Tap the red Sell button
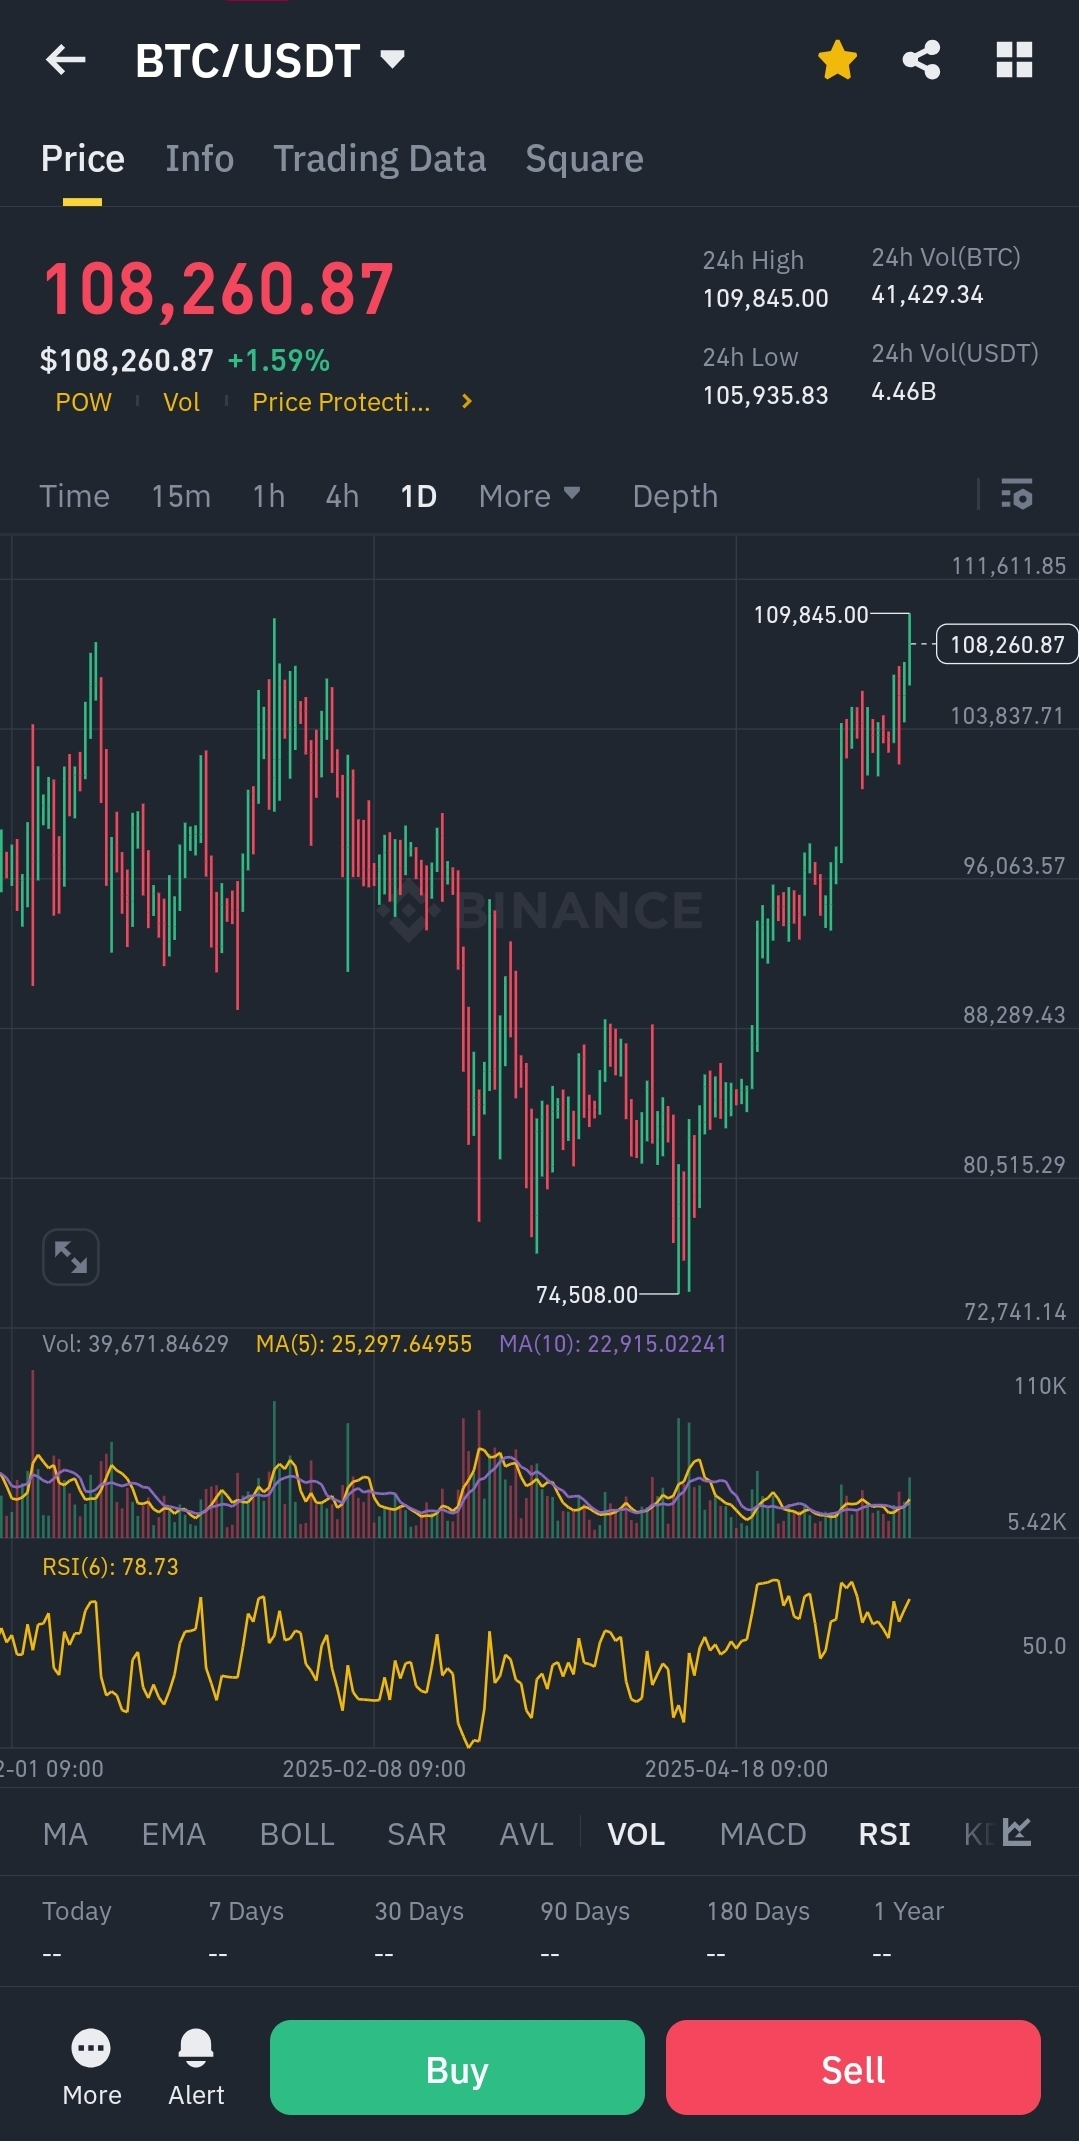 (x=853, y=2067)
